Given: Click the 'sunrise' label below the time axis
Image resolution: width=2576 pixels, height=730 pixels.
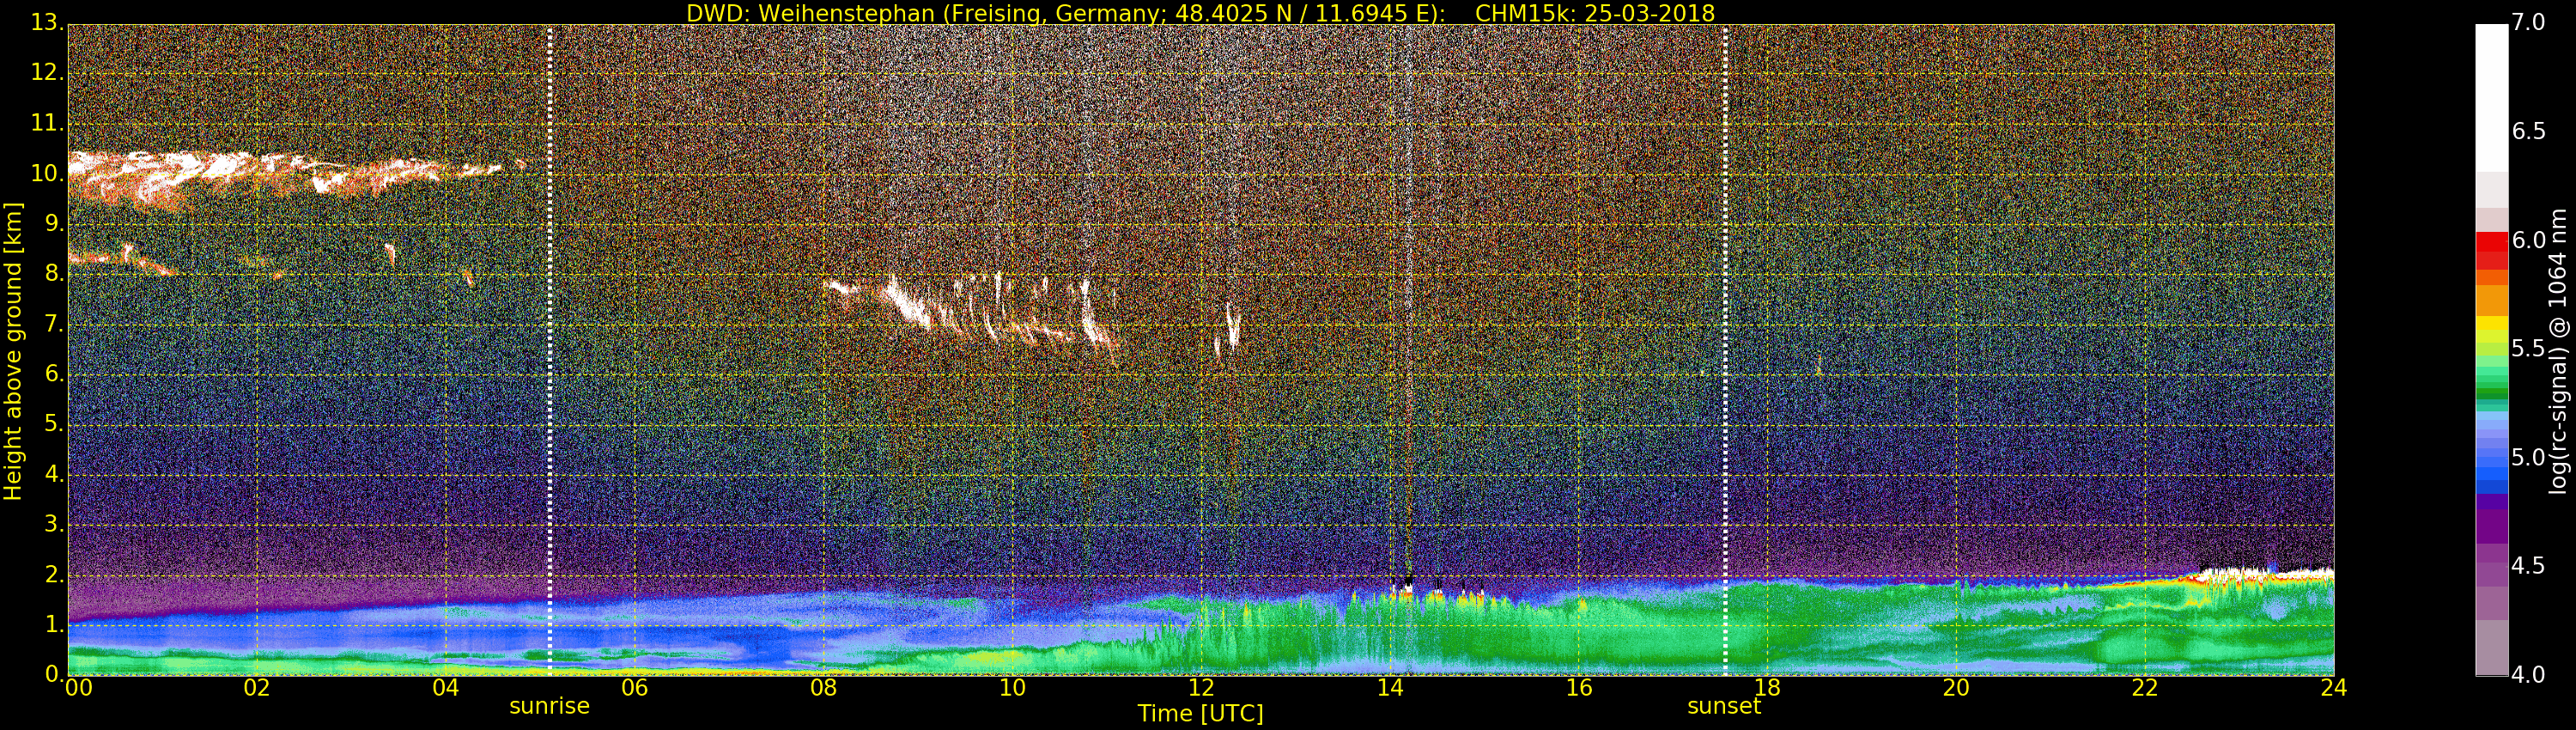Looking at the screenshot, I should 549,706.
